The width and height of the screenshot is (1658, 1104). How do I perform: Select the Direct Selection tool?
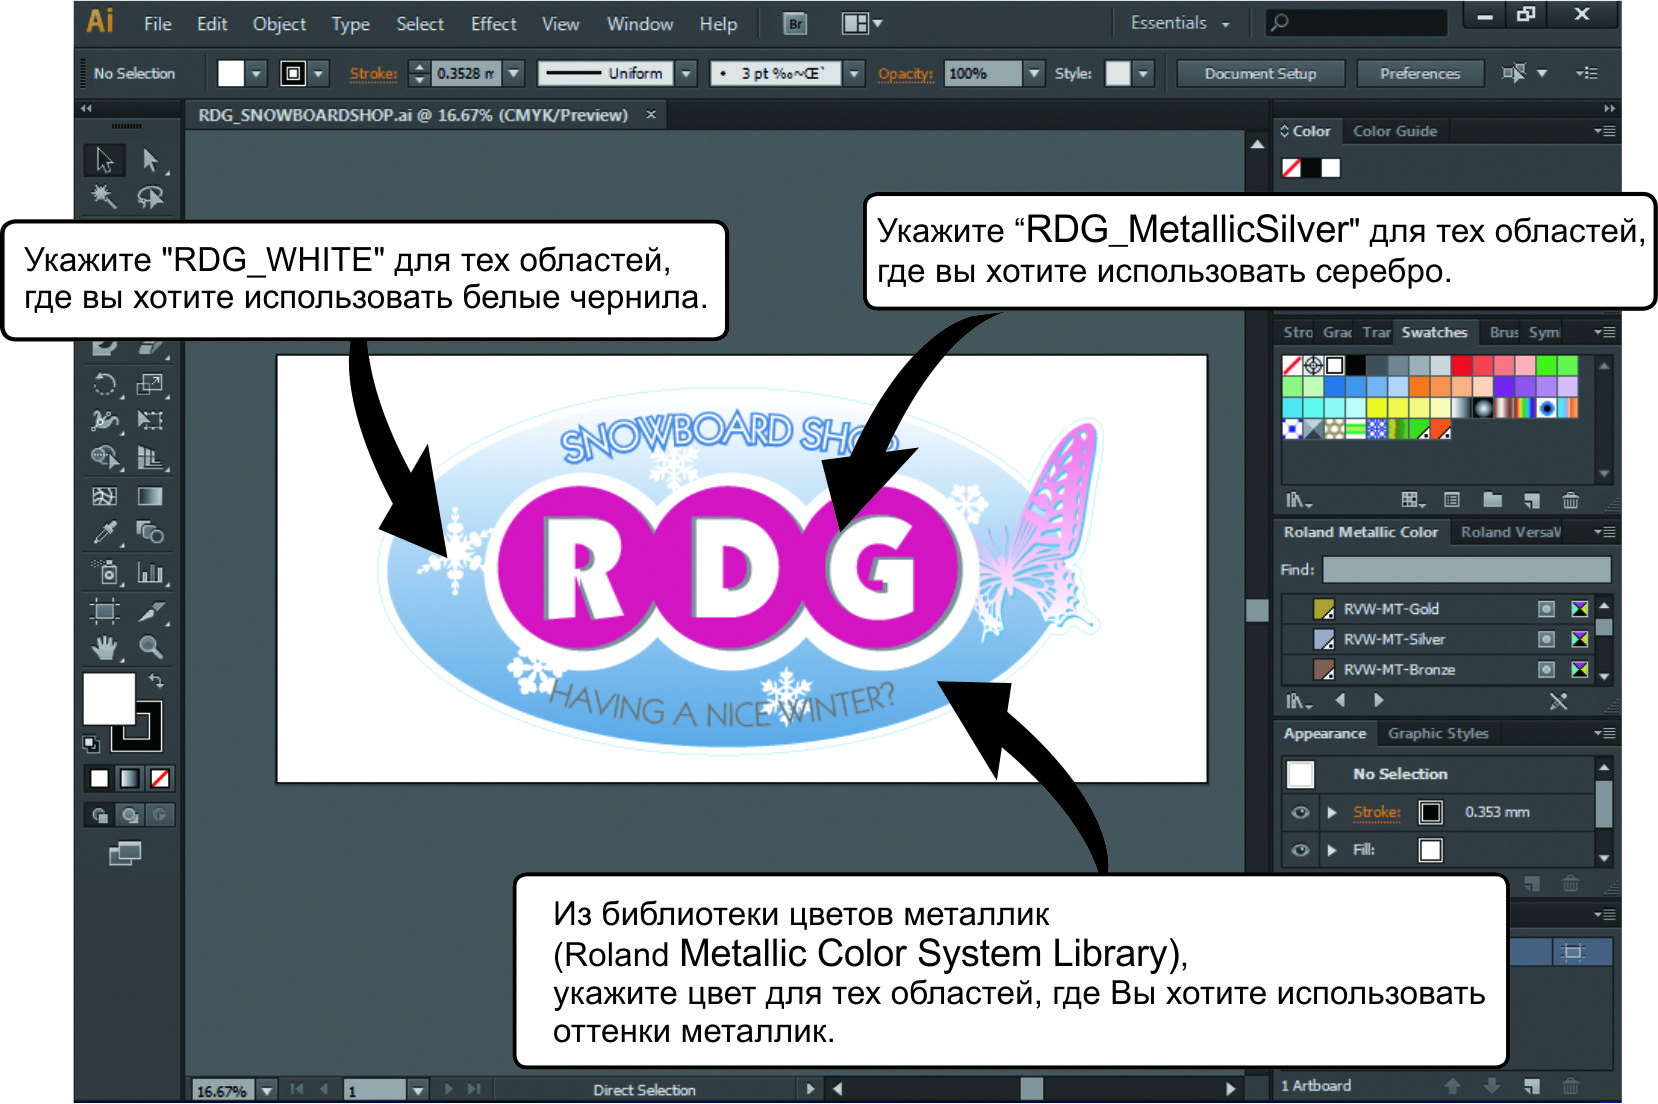(x=150, y=160)
